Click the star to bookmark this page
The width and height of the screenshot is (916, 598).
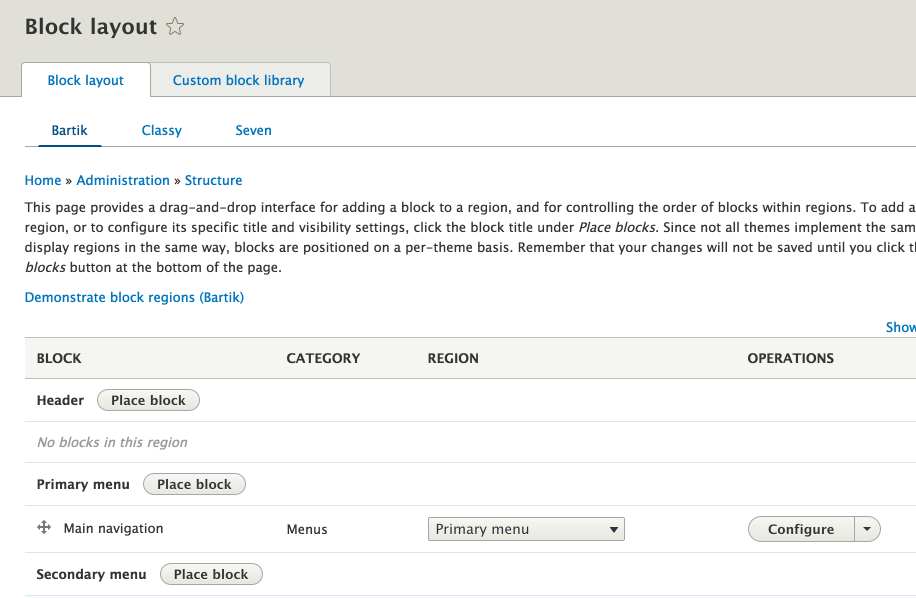(174, 27)
